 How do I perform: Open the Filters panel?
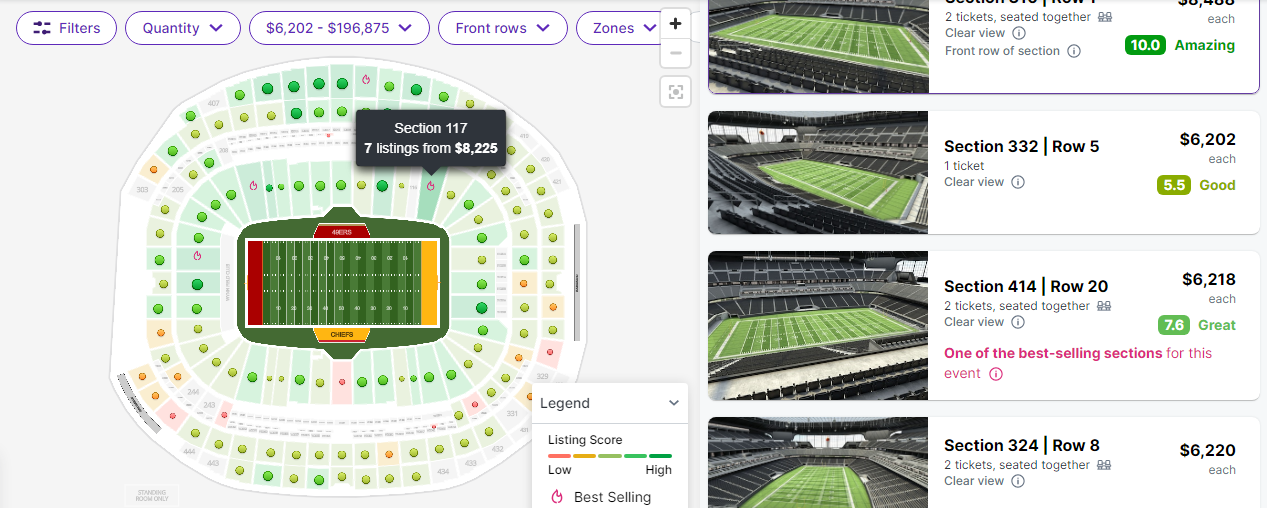coord(66,28)
